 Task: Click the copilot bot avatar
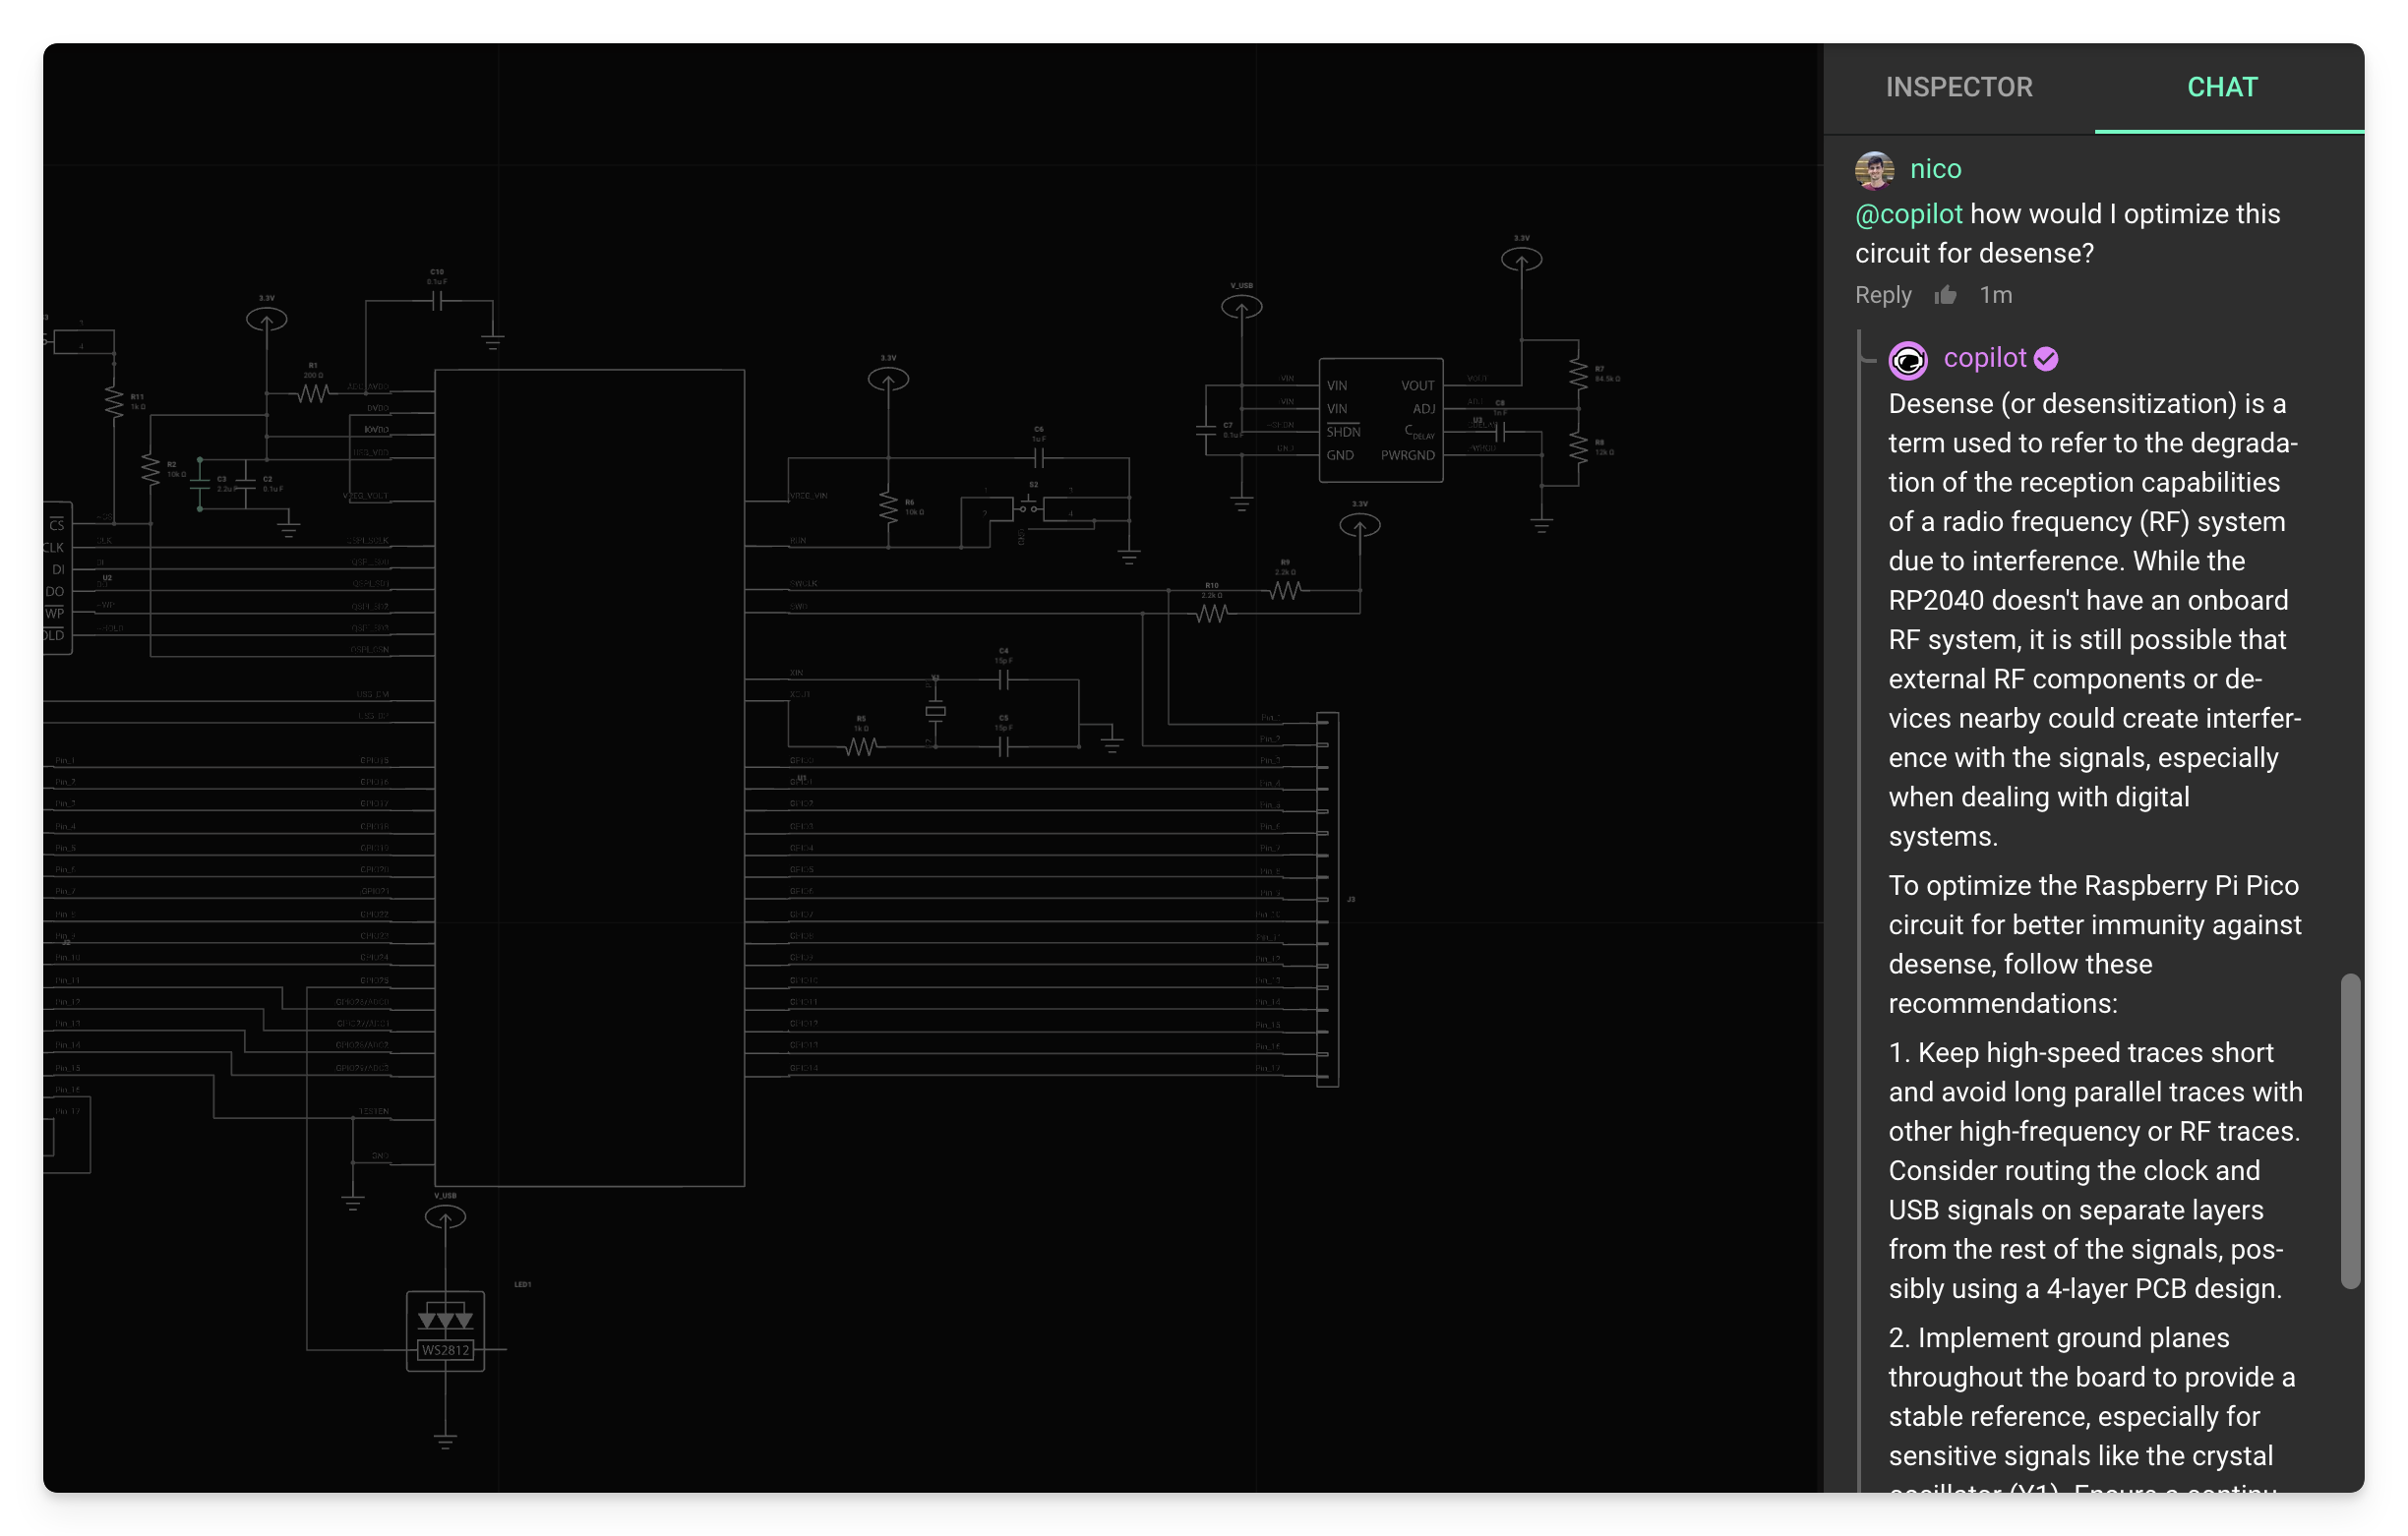point(1908,361)
